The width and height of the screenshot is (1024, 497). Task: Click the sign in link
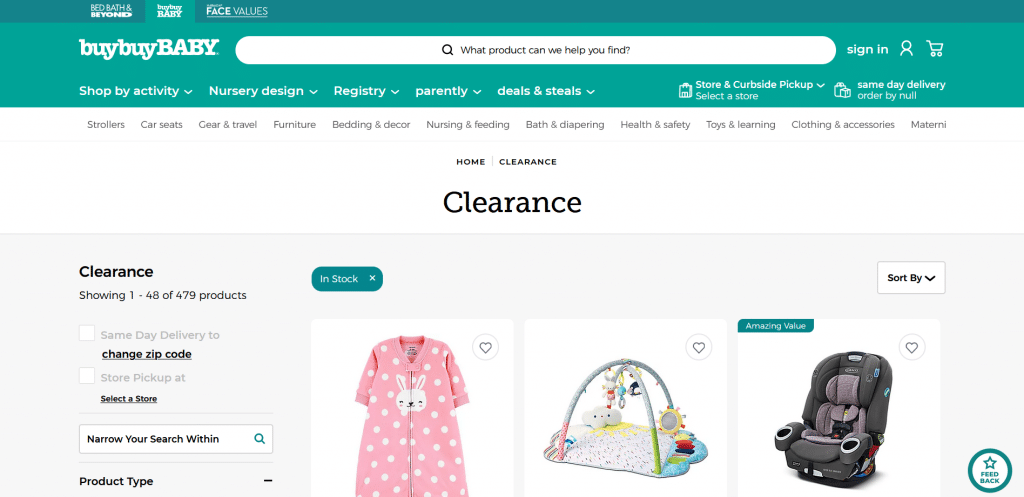[867, 49]
